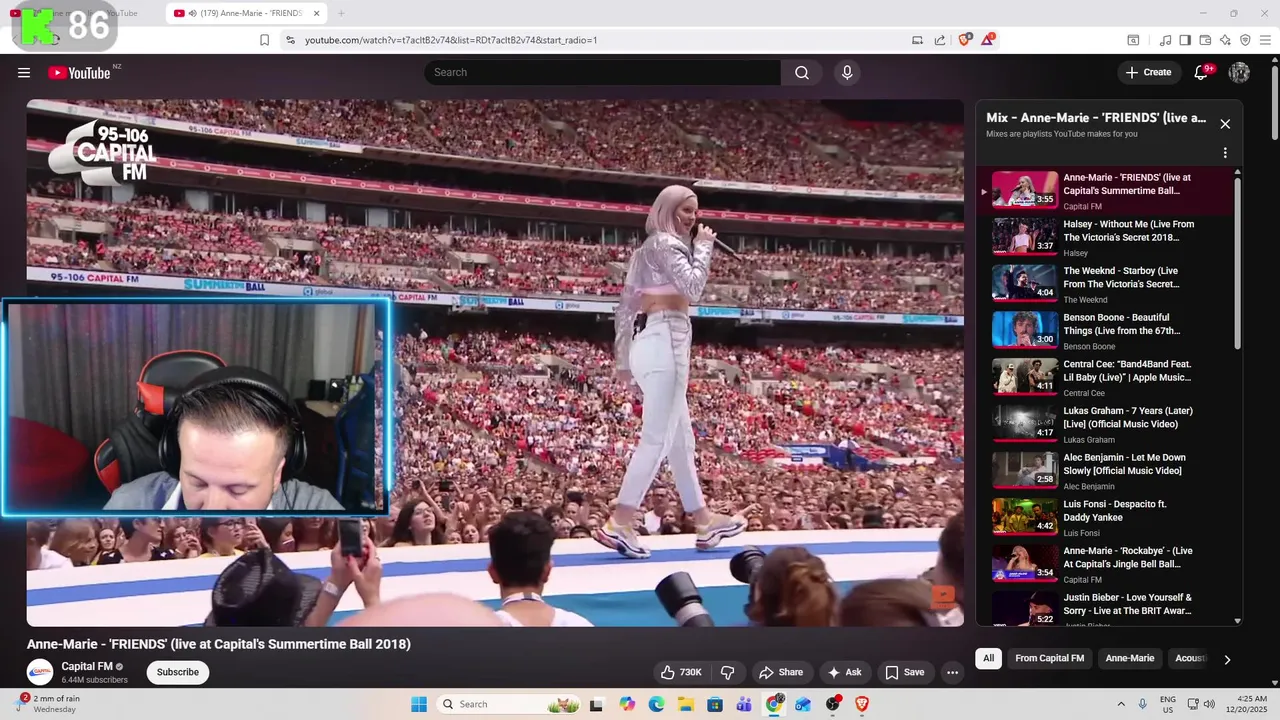Close the Mix playlist panel
1280x720 pixels.
1225,124
